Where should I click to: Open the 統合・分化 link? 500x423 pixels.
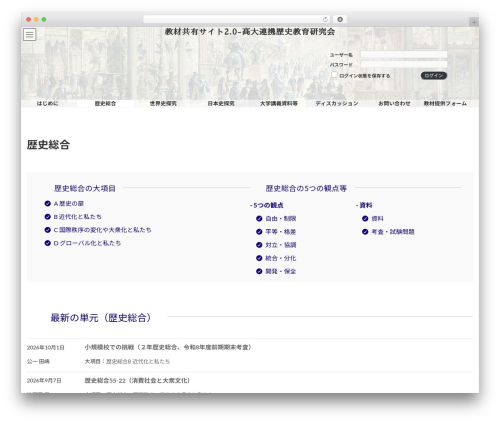281,258
